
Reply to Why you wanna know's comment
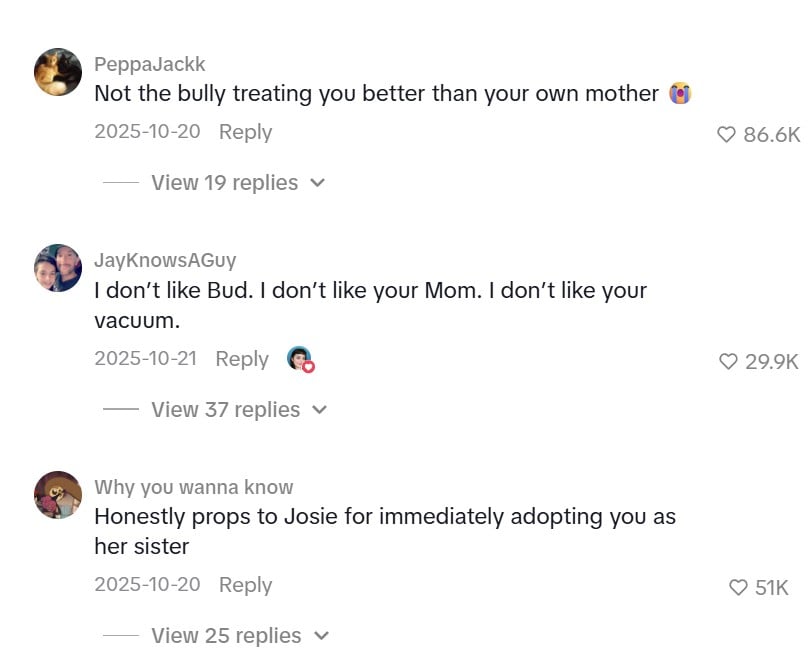(x=245, y=585)
